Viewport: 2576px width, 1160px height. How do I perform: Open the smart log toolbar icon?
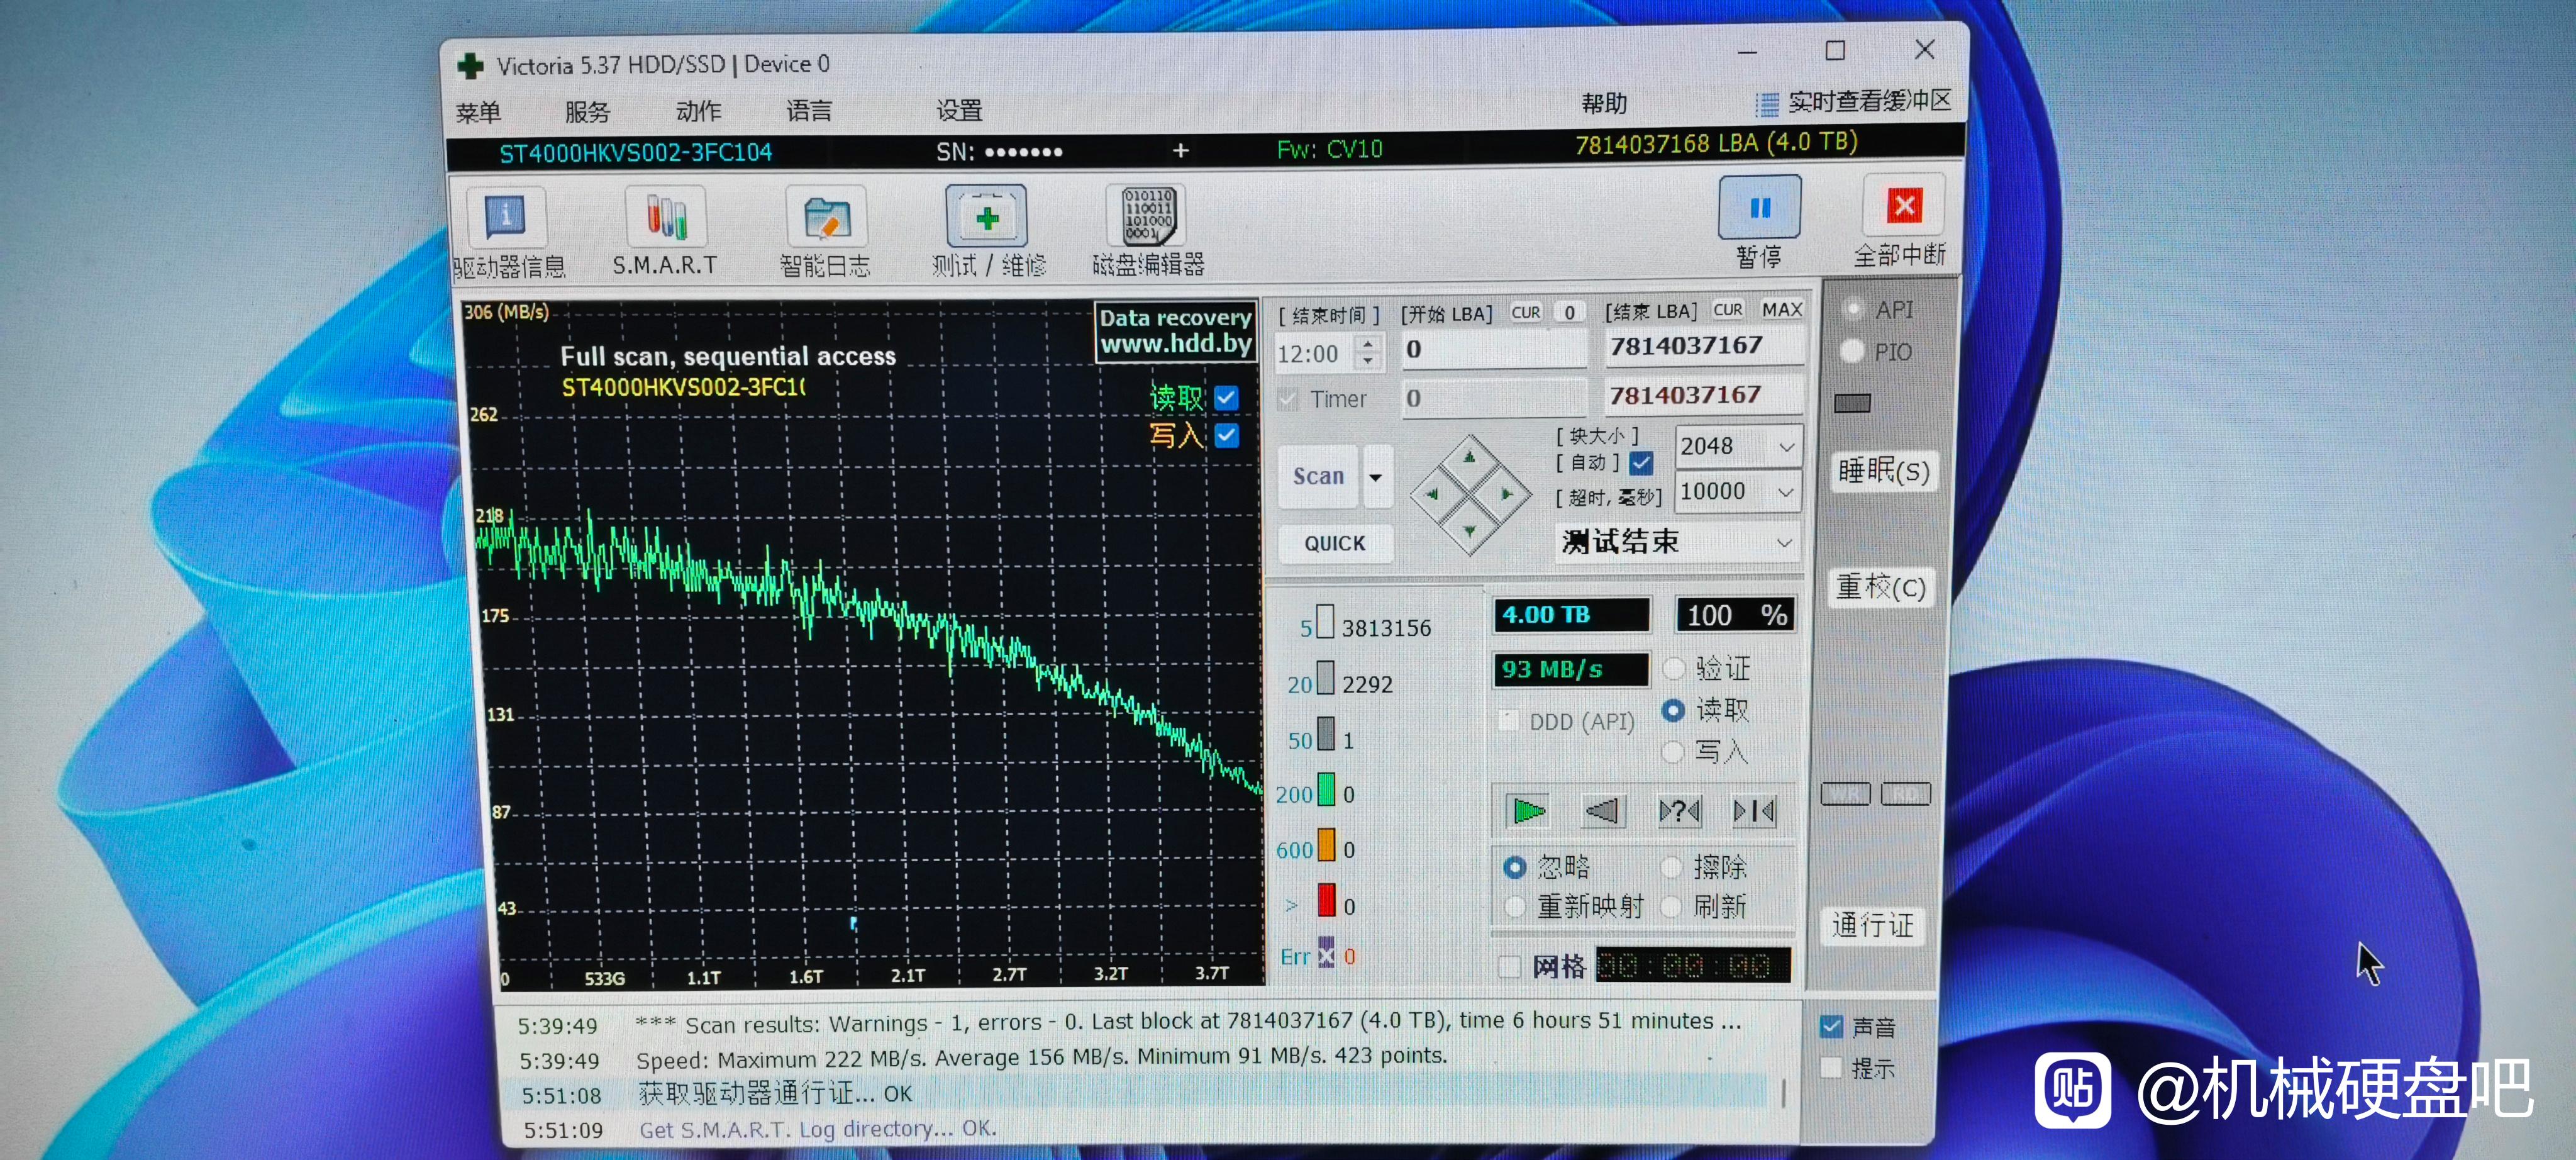click(x=826, y=218)
